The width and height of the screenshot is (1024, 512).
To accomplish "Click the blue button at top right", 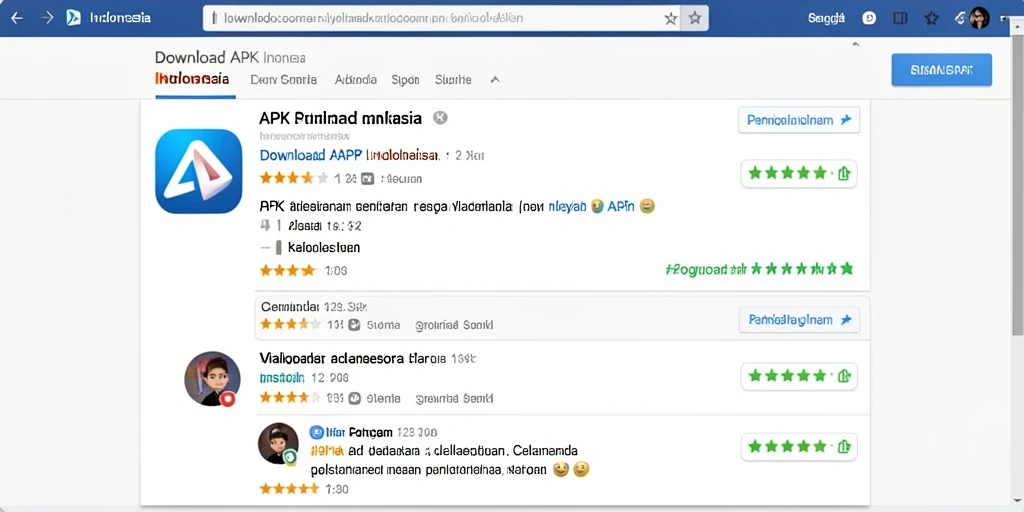I will (941, 70).
